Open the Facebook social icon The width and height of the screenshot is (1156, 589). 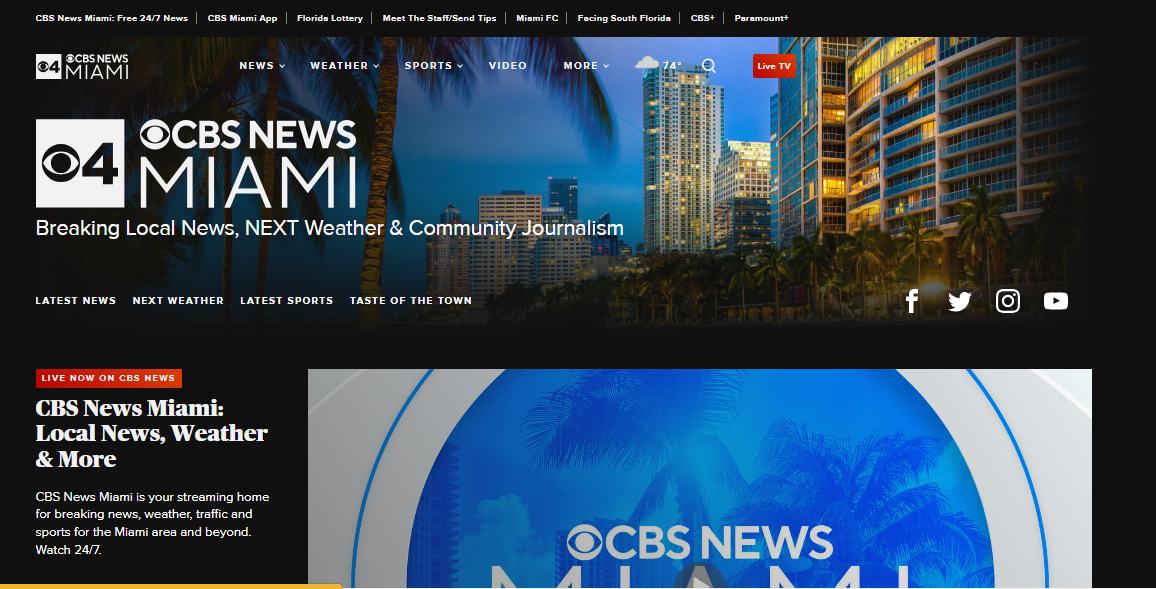(x=911, y=301)
